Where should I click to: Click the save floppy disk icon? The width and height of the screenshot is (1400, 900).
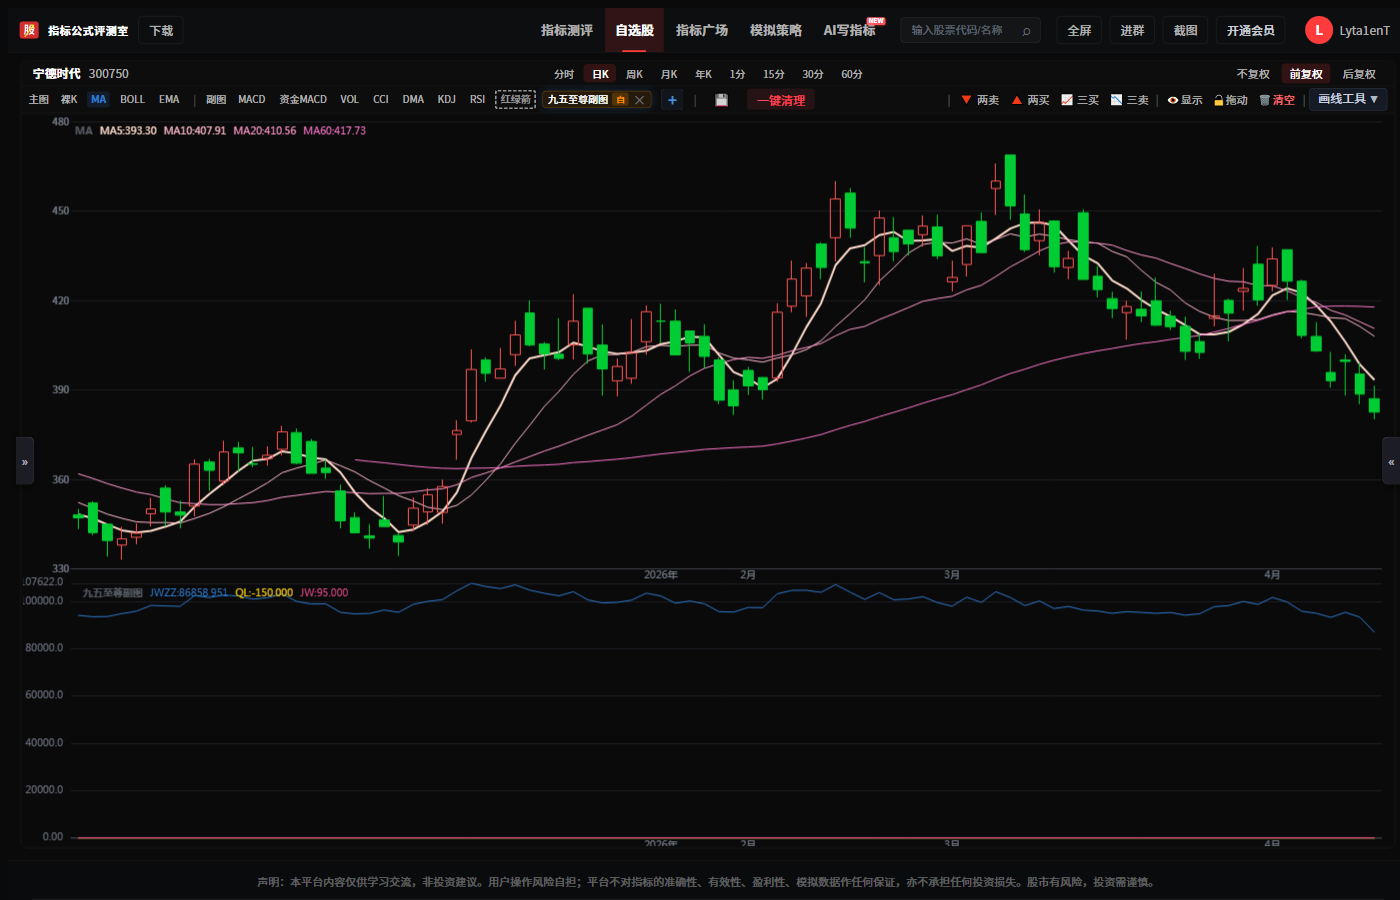click(x=721, y=100)
